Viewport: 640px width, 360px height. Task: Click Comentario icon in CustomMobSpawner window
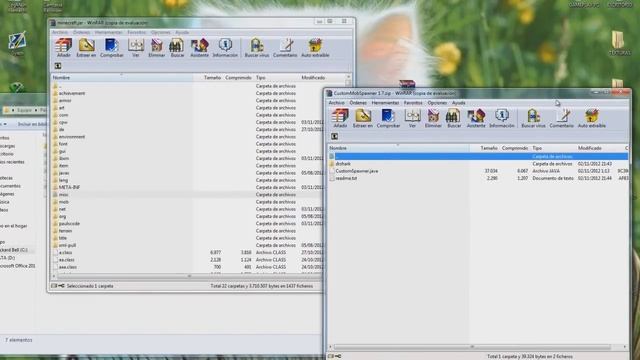562,118
